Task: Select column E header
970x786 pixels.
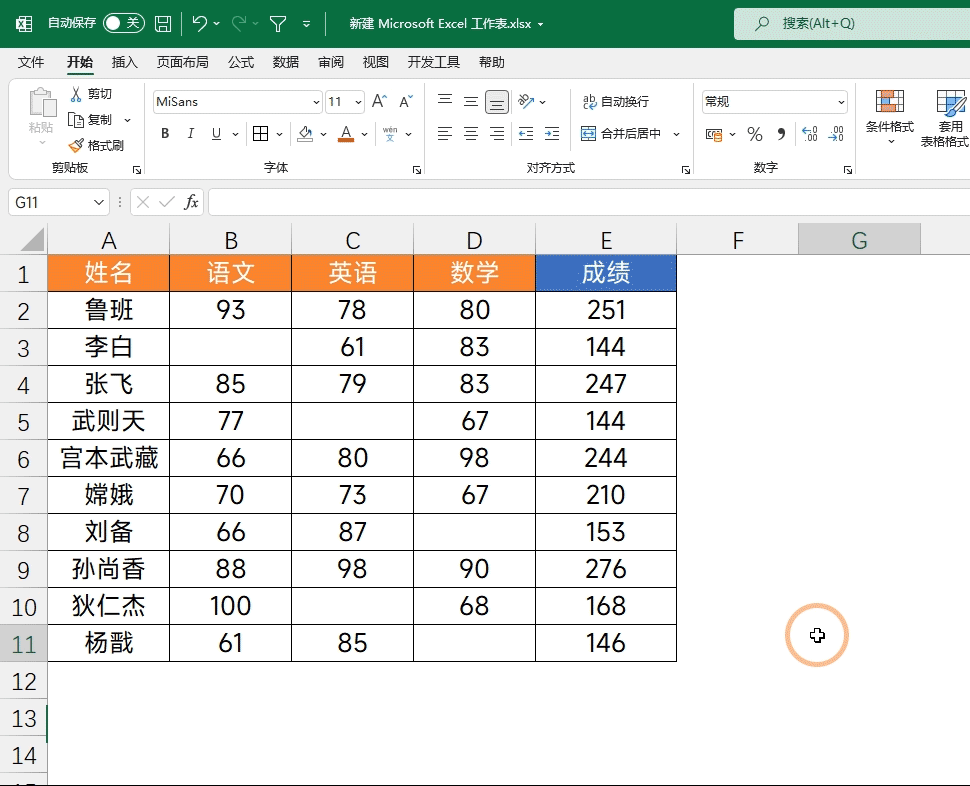Action: pyautogui.click(x=606, y=240)
